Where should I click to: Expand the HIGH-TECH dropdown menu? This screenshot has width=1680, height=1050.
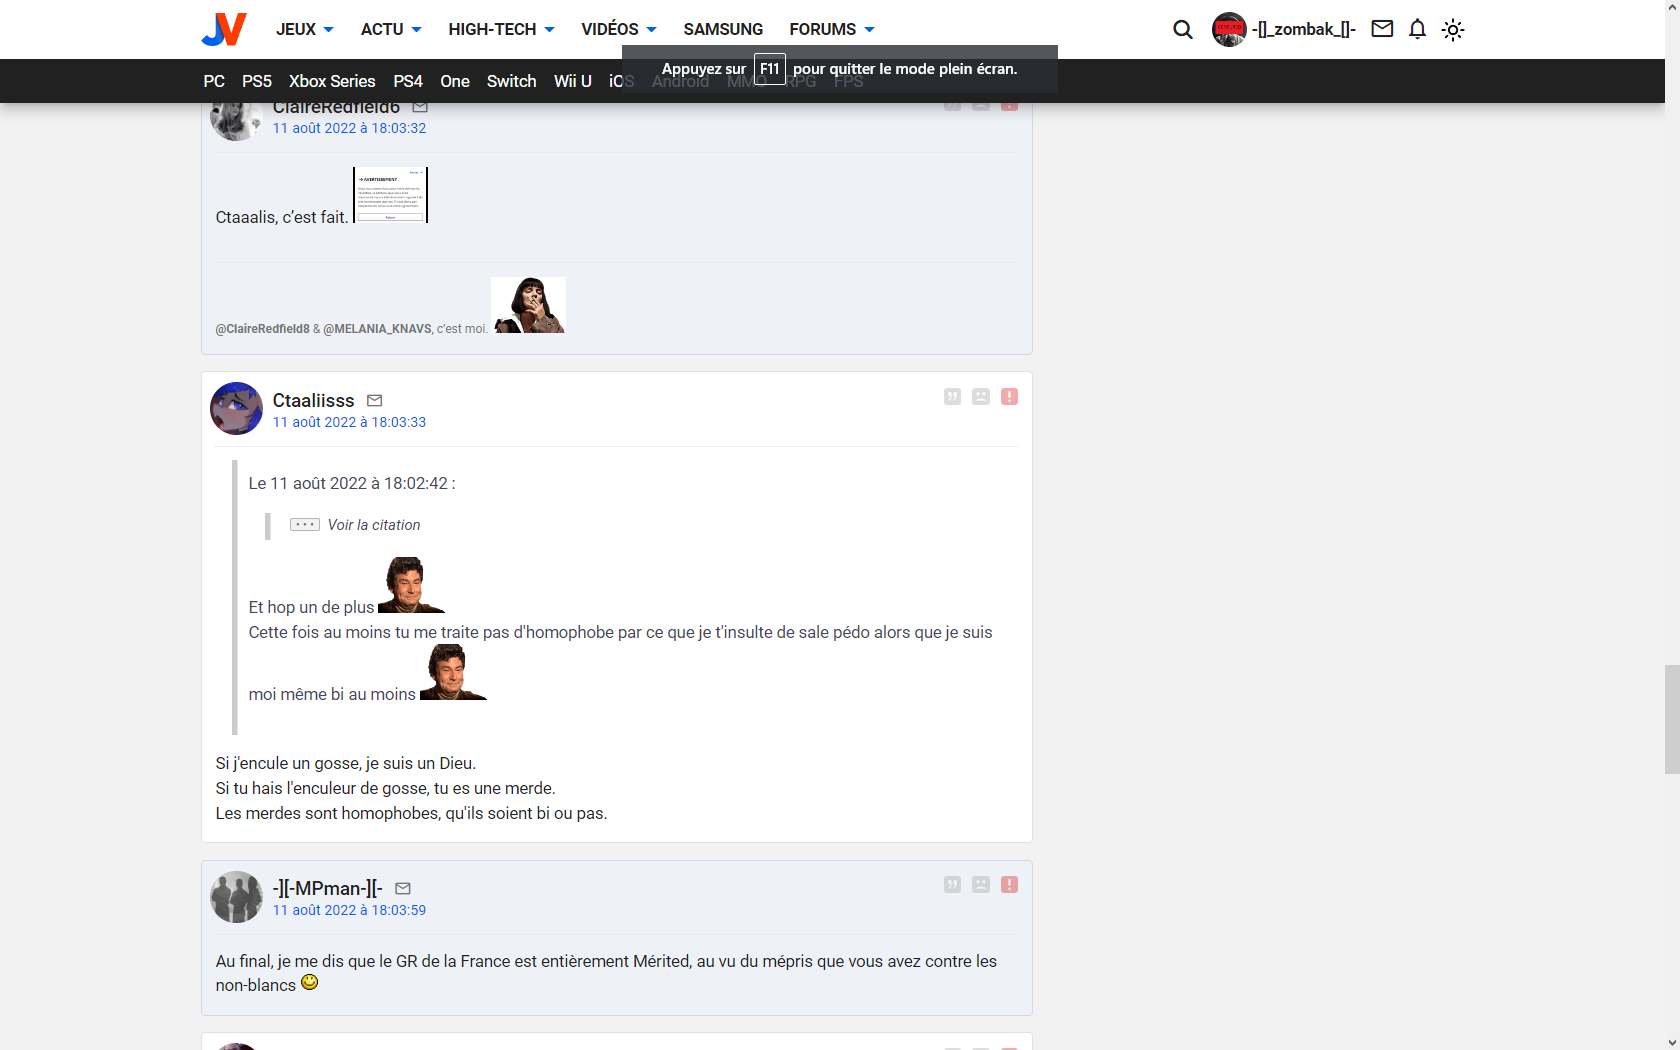(501, 29)
